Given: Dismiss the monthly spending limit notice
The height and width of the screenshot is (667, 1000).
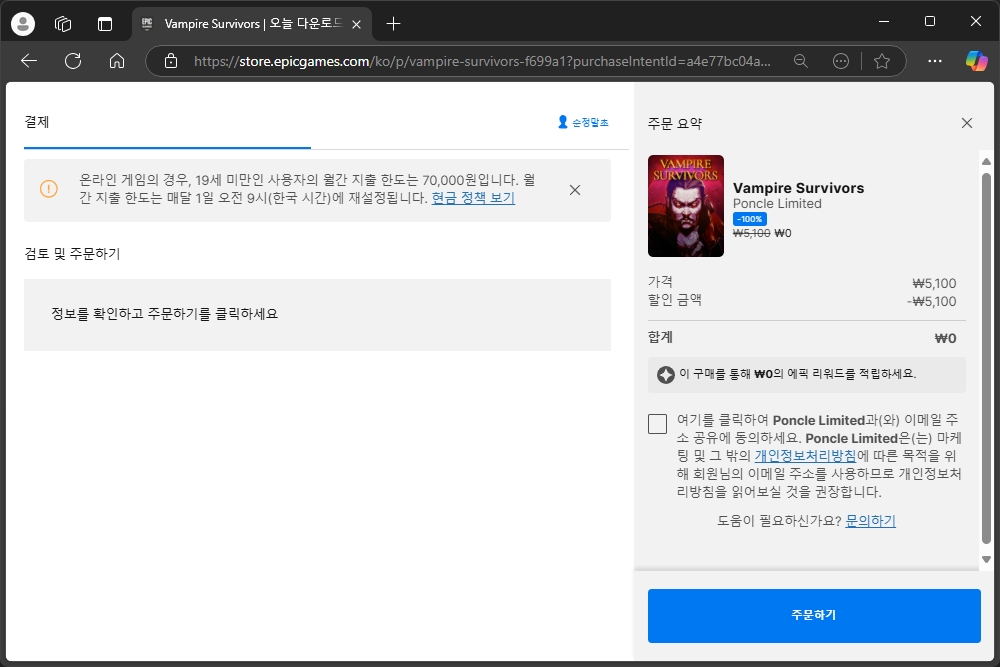Looking at the screenshot, I should [575, 190].
